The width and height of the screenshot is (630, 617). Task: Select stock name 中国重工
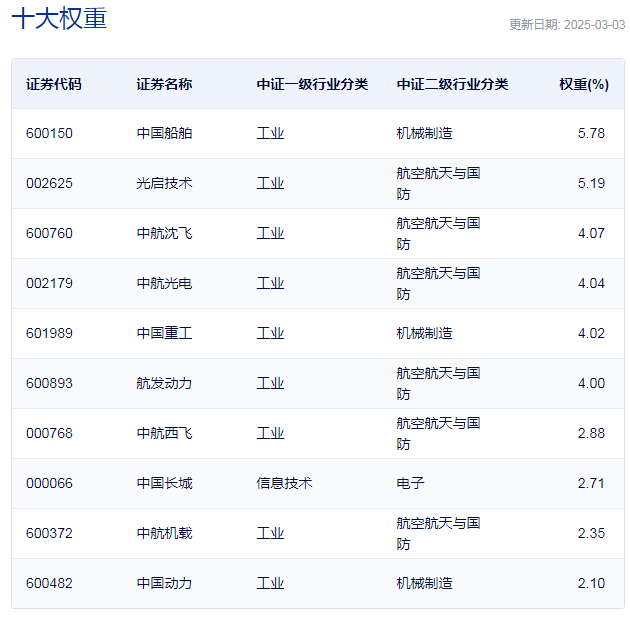pos(164,333)
